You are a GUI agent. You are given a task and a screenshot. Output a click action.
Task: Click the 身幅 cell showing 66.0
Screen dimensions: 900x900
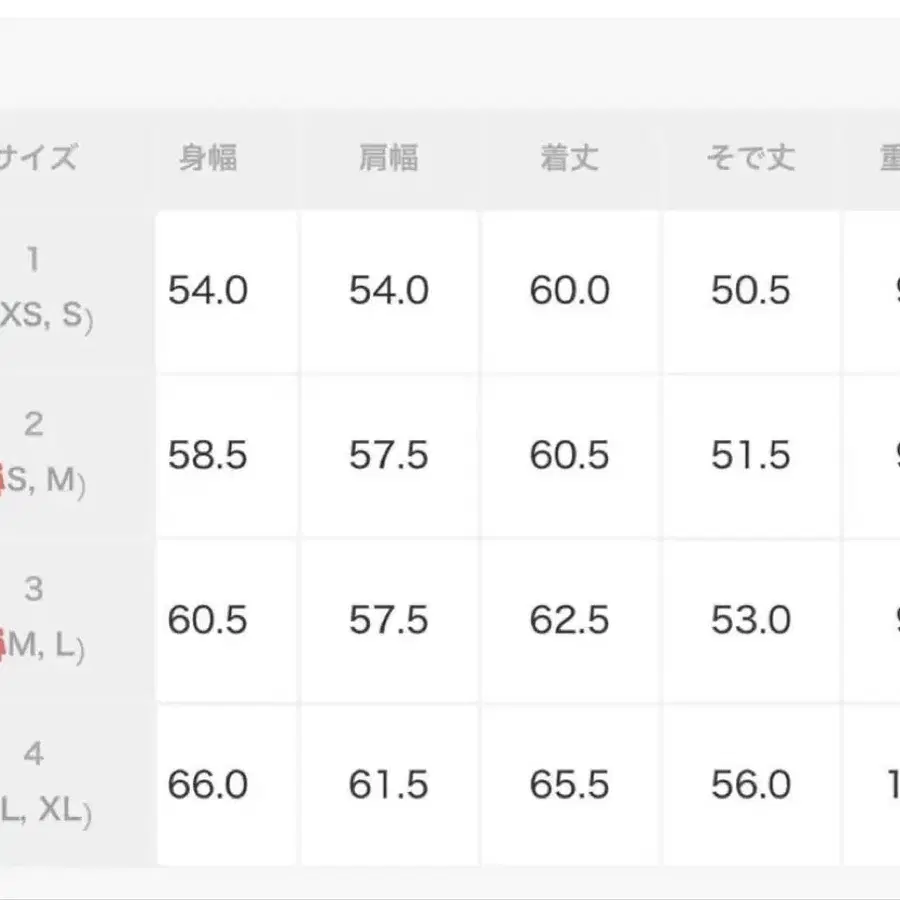(207, 785)
